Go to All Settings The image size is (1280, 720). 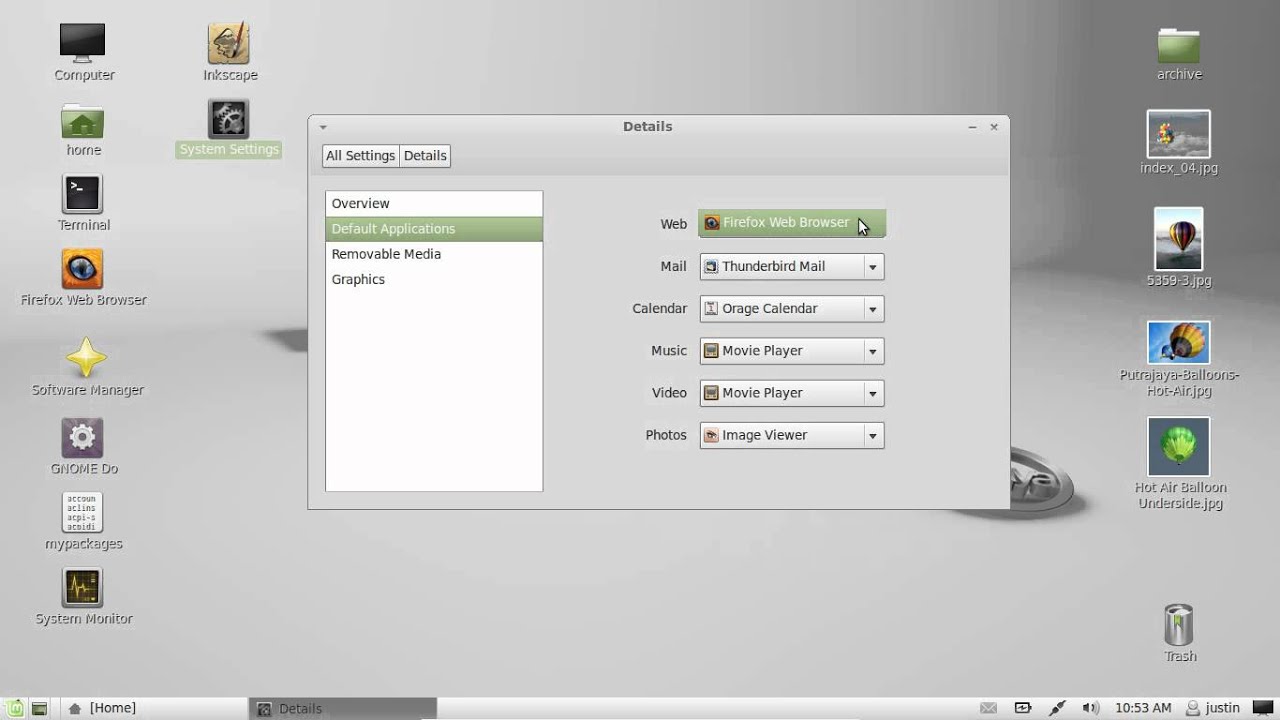point(360,155)
